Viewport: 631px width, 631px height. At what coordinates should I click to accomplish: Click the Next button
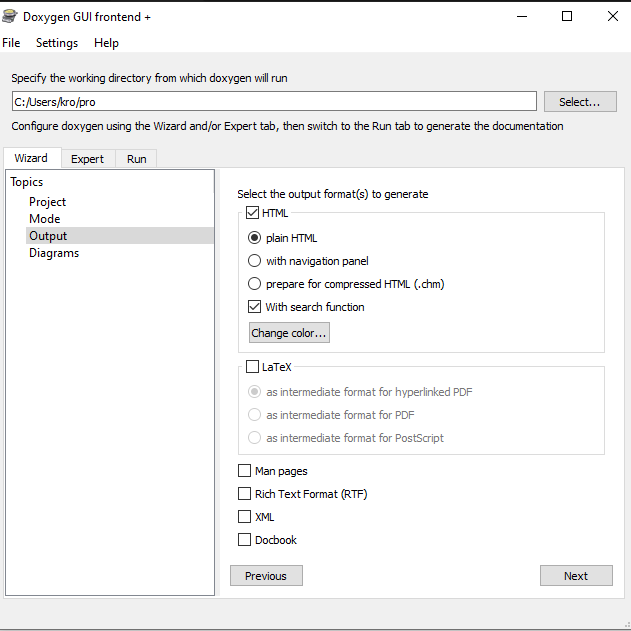576,576
